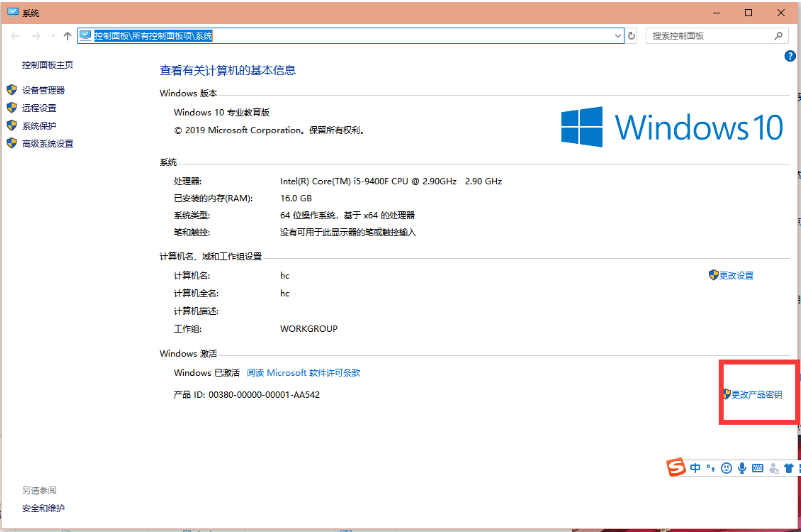Open 系统保护 in the sidebar
The width and height of the screenshot is (801, 532).
point(39,126)
